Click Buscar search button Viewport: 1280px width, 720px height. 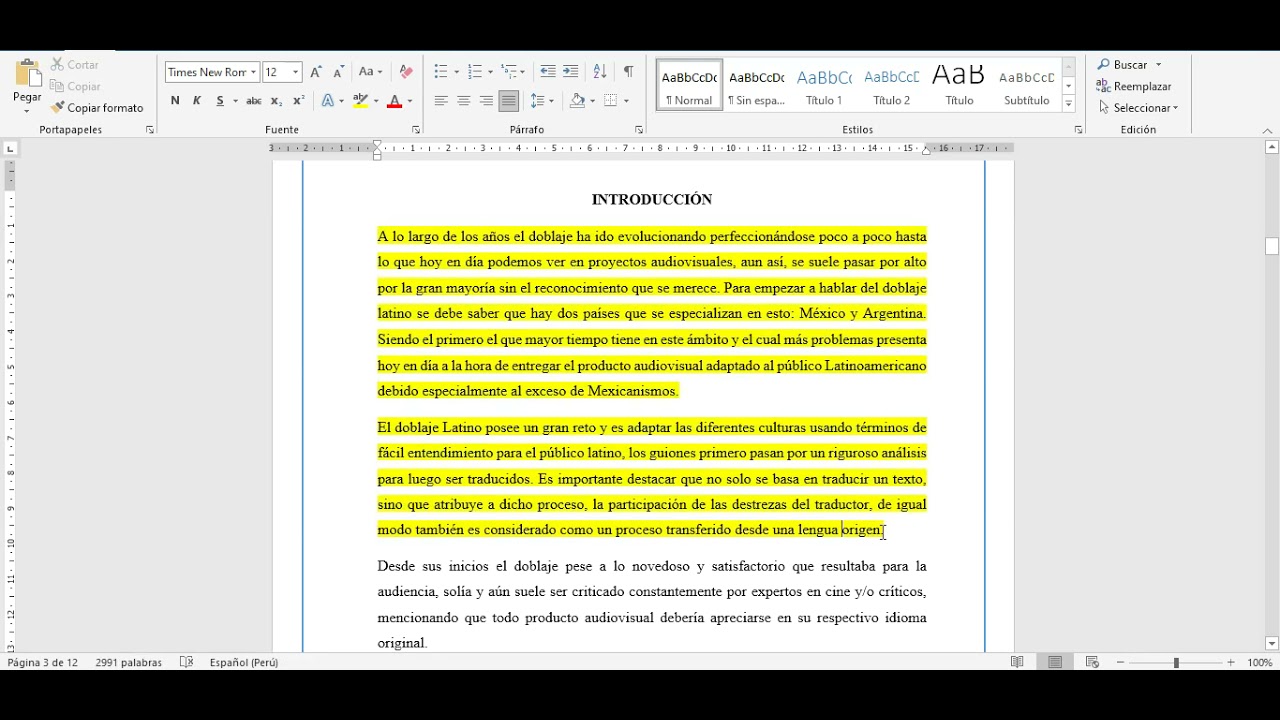(1122, 65)
